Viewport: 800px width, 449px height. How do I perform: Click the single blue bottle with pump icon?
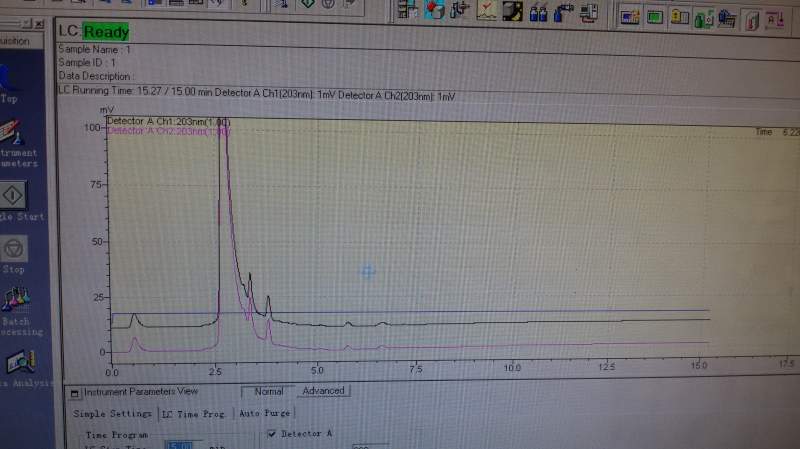(x=563, y=13)
